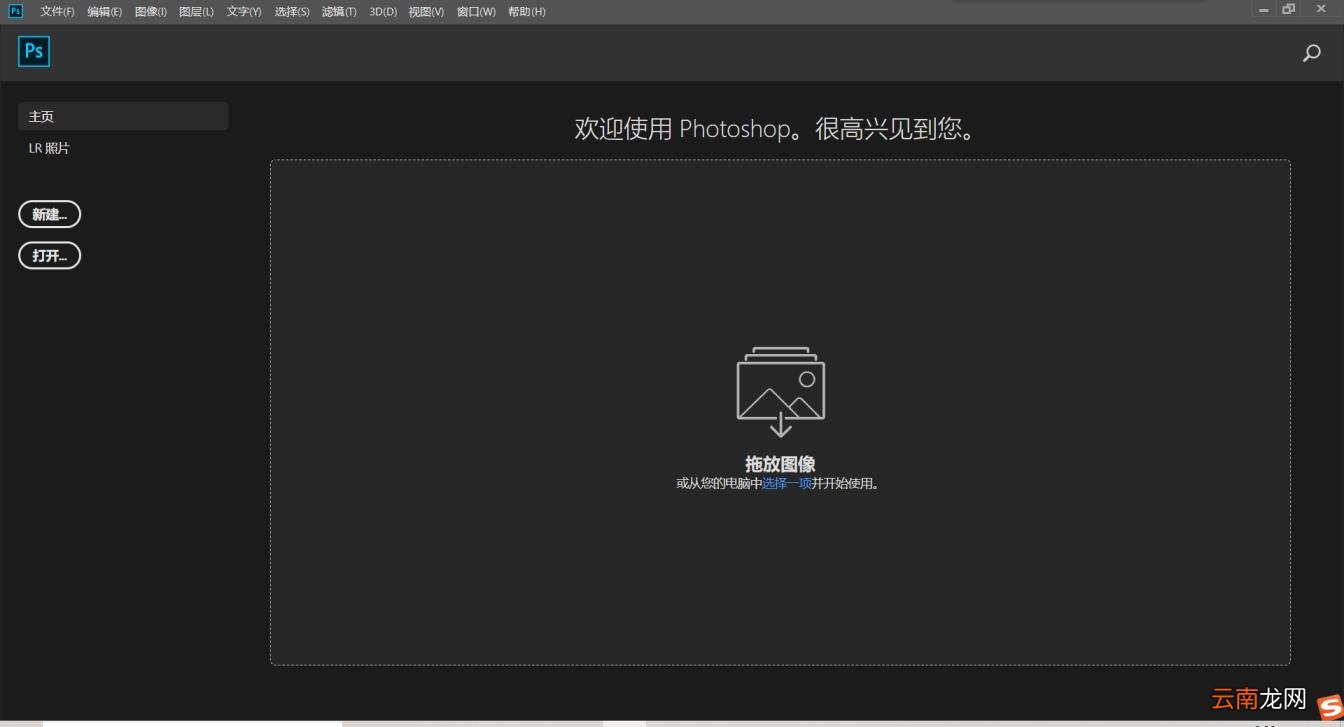The height and width of the screenshot is (727, 1344).
Task: Open the search magnifier icon
Action: 1312,54
